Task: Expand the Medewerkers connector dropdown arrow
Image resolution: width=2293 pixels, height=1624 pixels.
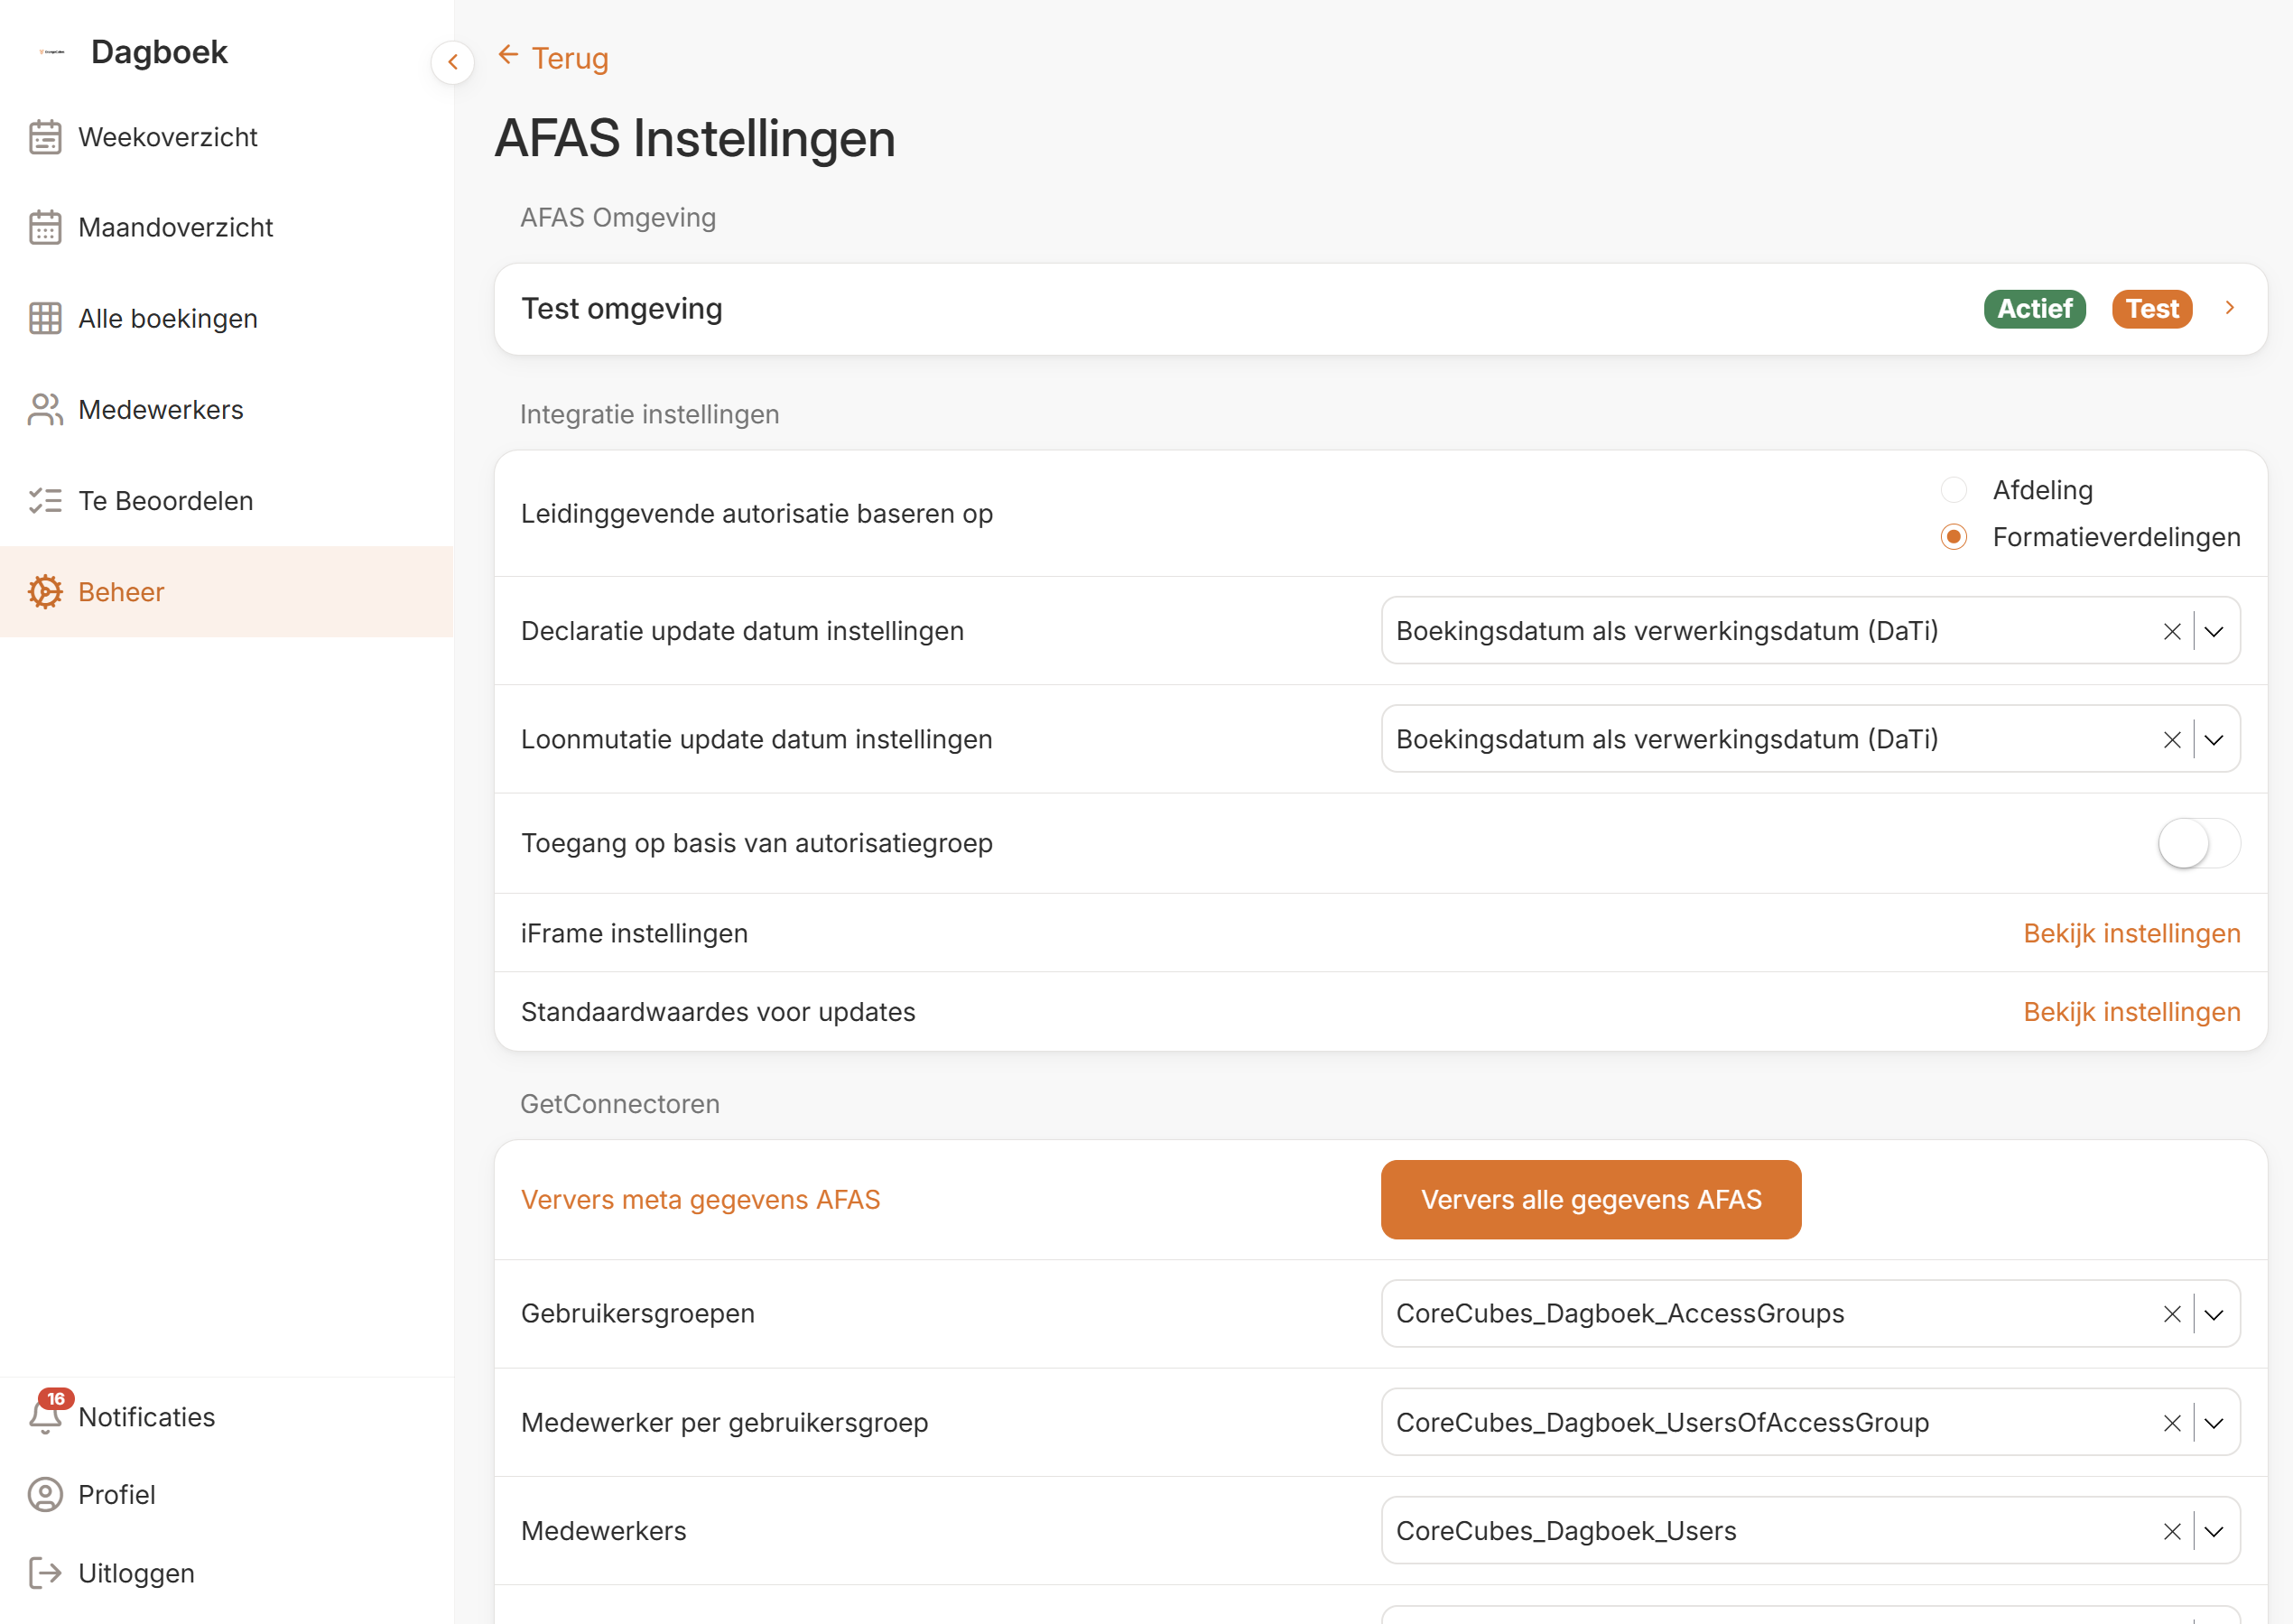Action: click(x=2214, y=1531)
